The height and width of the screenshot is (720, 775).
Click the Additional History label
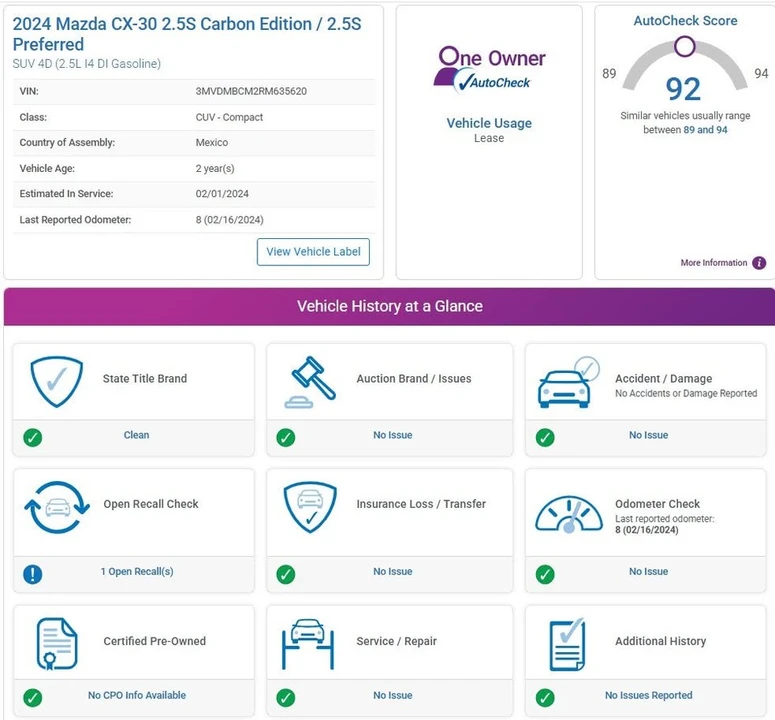coord(660,641)
